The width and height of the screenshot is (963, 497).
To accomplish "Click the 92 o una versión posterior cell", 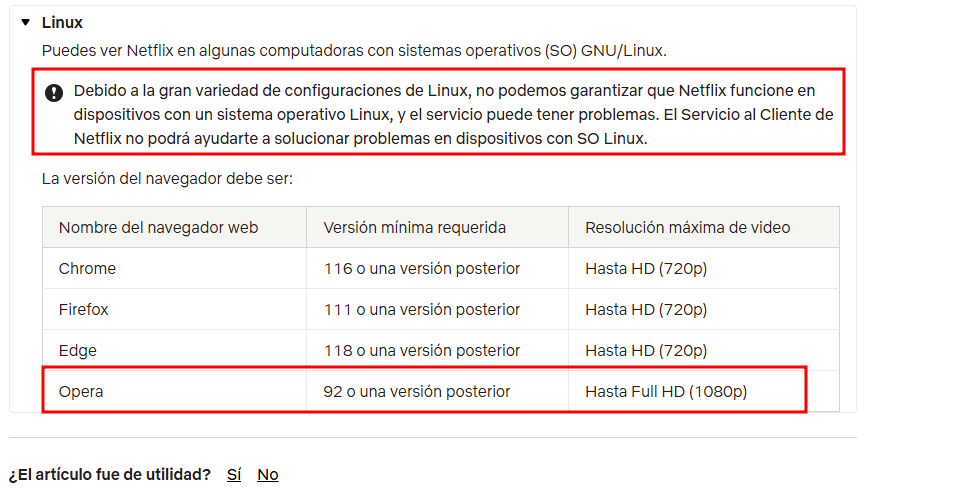I will pos(437,391).
